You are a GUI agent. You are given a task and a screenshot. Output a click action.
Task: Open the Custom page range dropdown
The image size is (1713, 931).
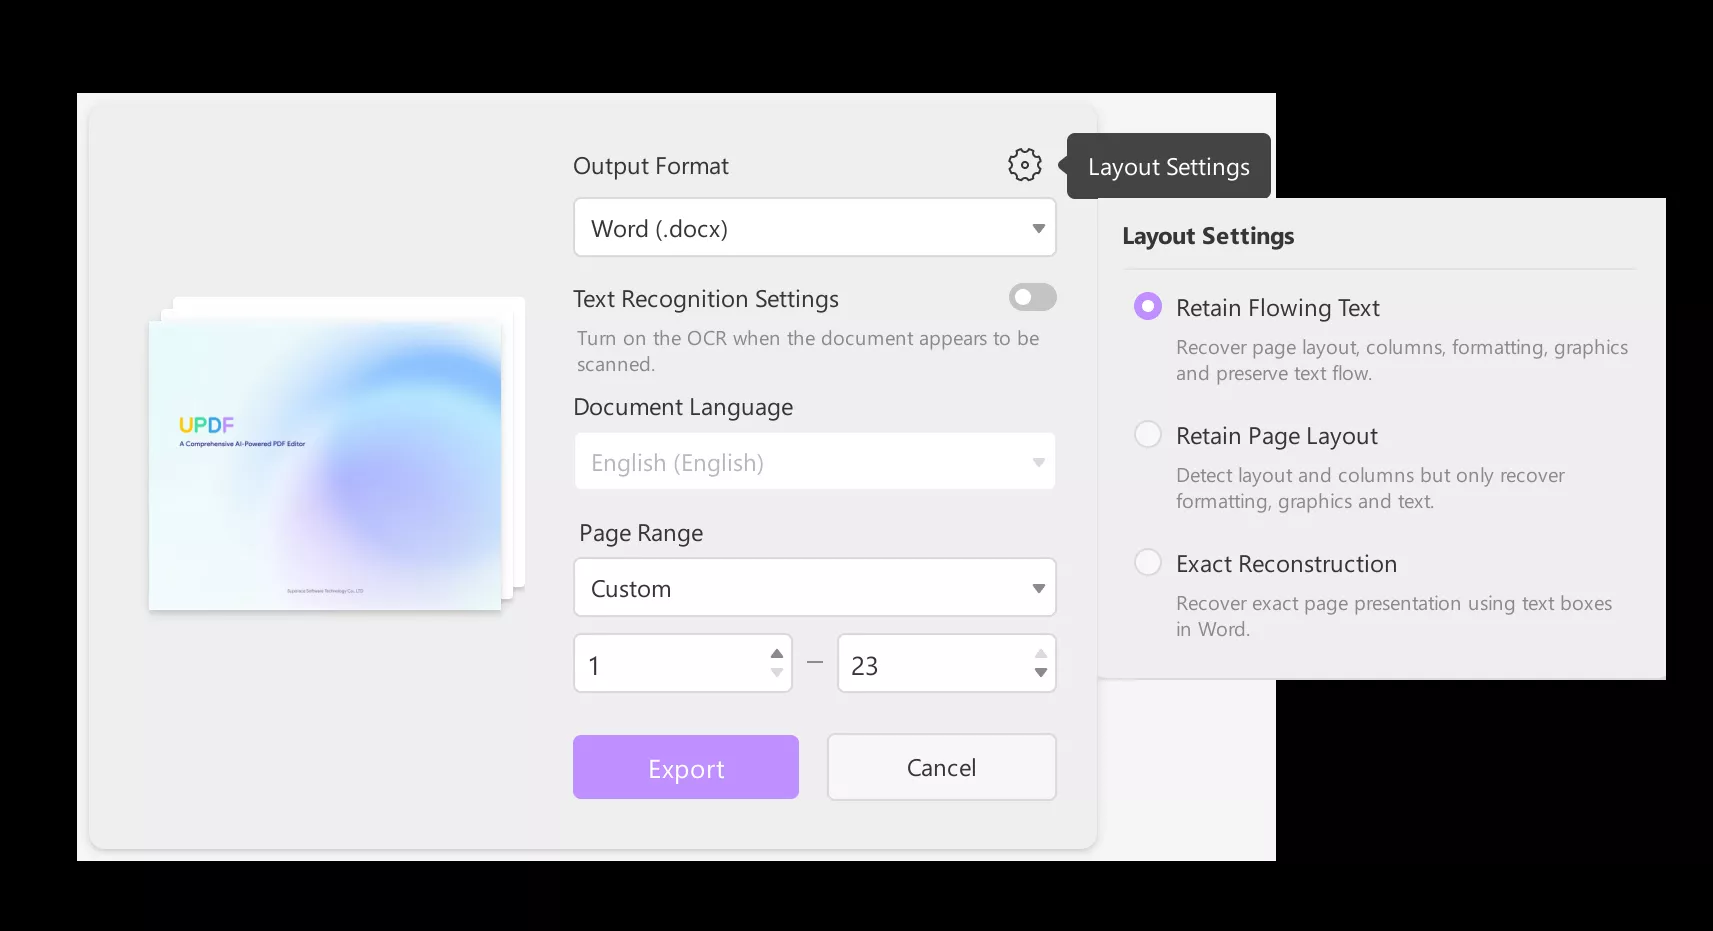pyautogui.click(x=814, y=588)
